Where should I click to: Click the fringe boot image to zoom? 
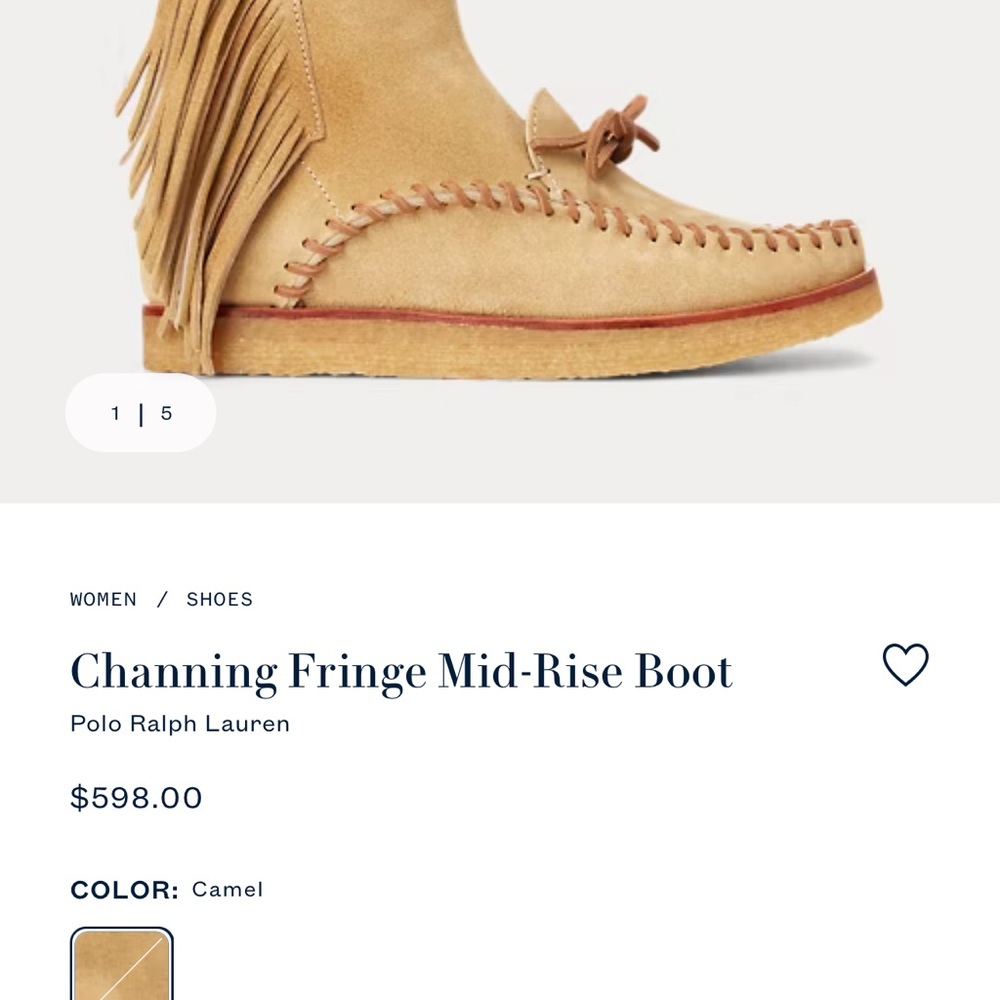tap(500, 200)
